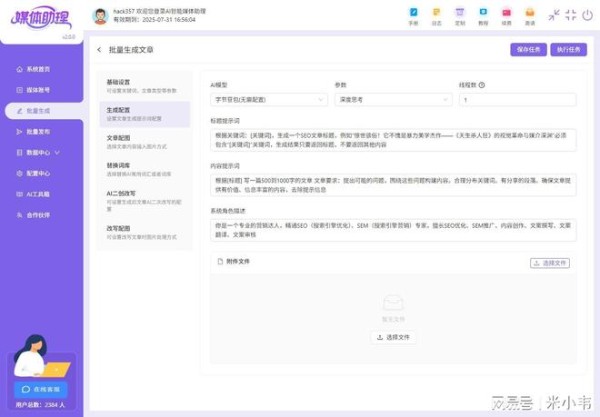Click the back arrow beside 批量生成文章
The height and width of the screenshot is (417, 600).
(98, 49)
